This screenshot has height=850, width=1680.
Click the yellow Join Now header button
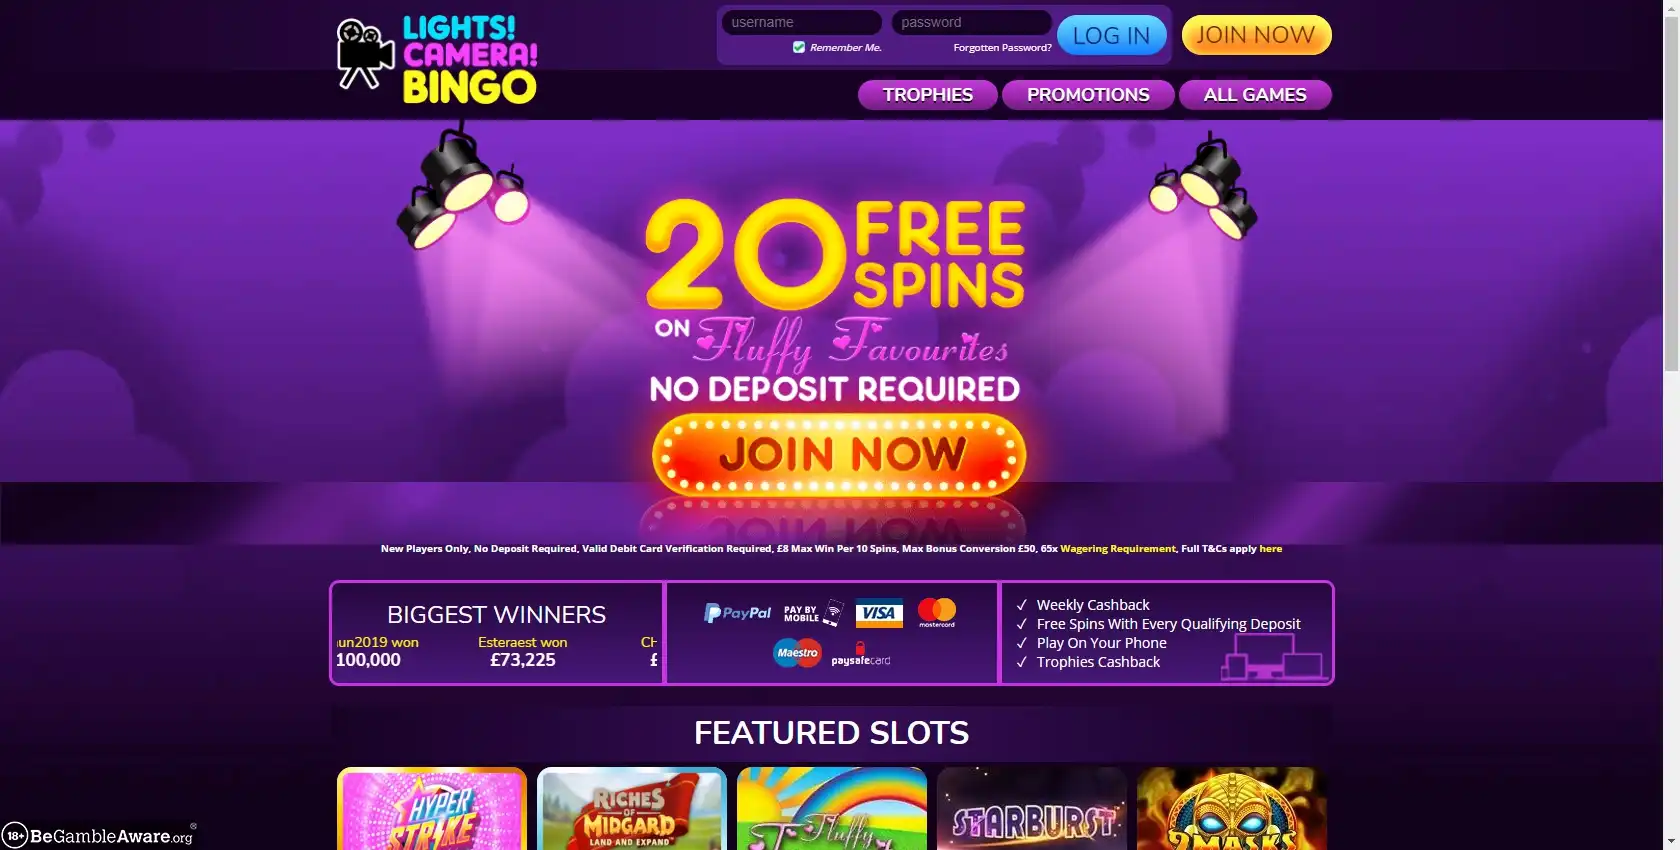[x=1256, y=35]
